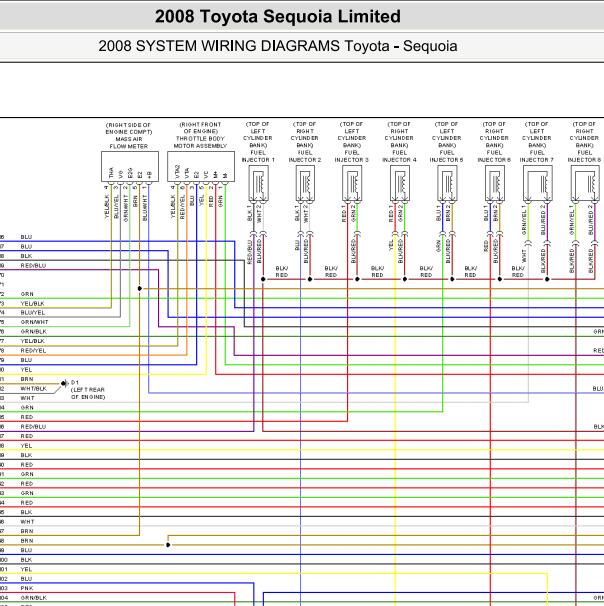Click the title '2008 Toyota Sequoia Limited'
Viewport: 604px width, 606px height.
coord(277,16)
